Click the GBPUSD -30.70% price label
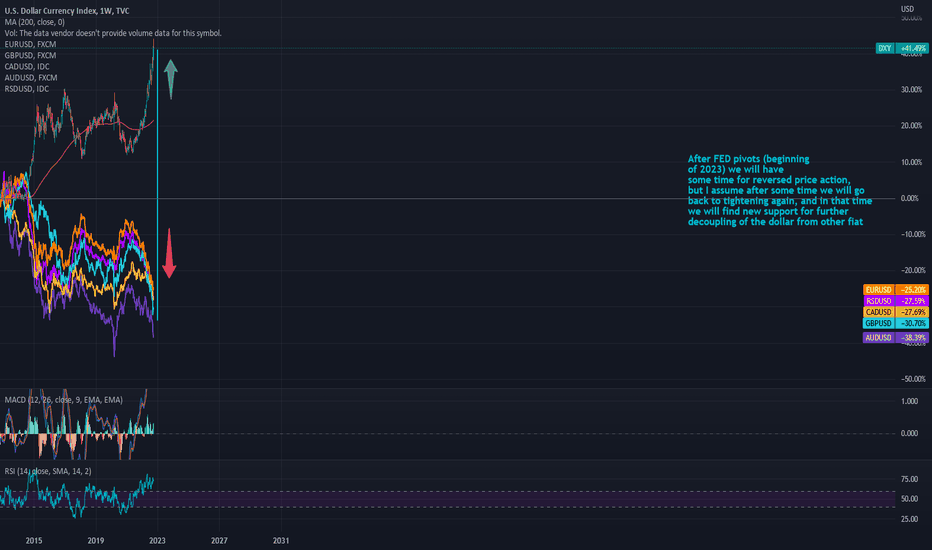The width and height of the screenshot is (932, 550). 895,323
